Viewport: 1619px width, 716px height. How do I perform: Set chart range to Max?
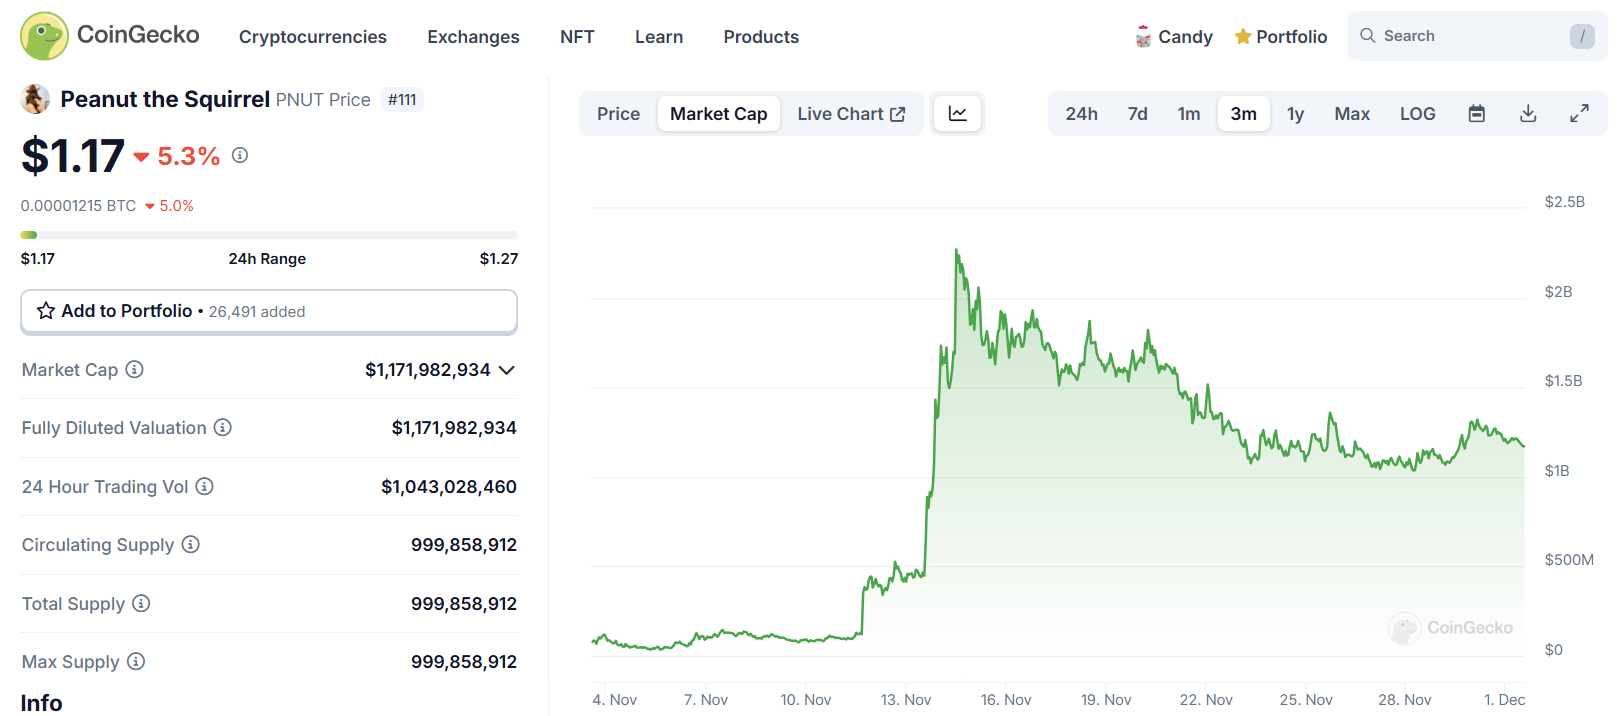(1352, 114)
